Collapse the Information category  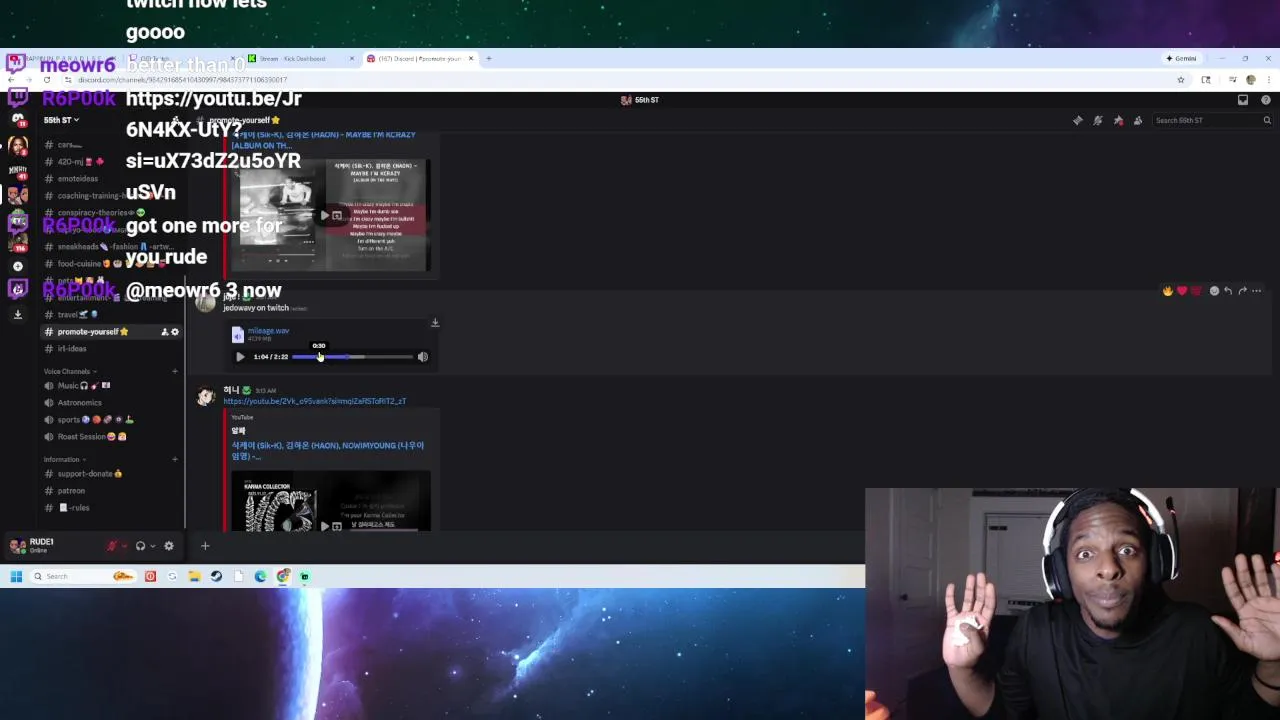click(x=64, y=460)
